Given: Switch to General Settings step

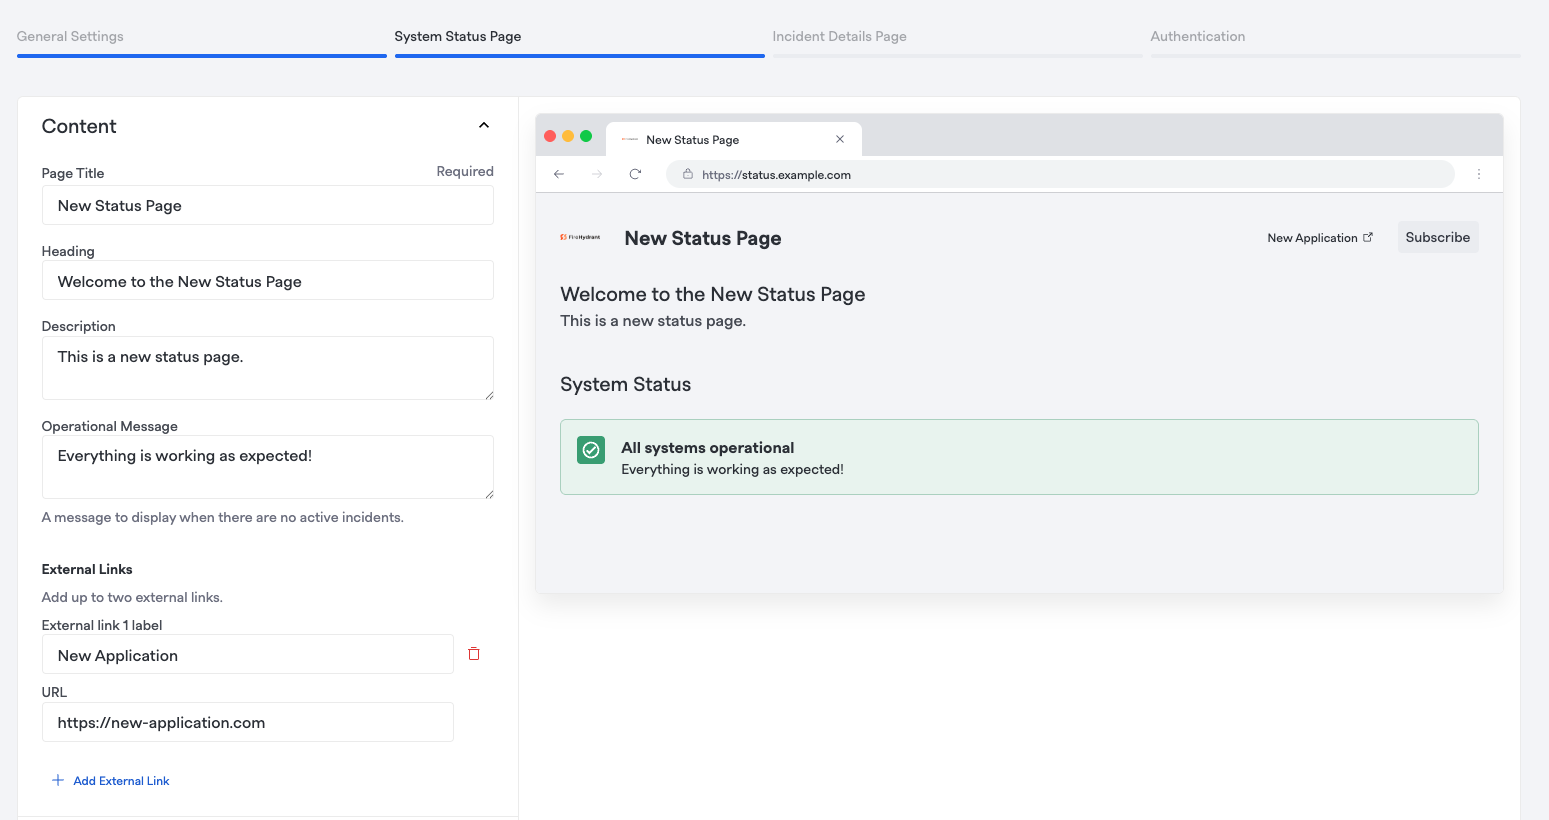Looking at the screenshot, I should pos(70,36).
